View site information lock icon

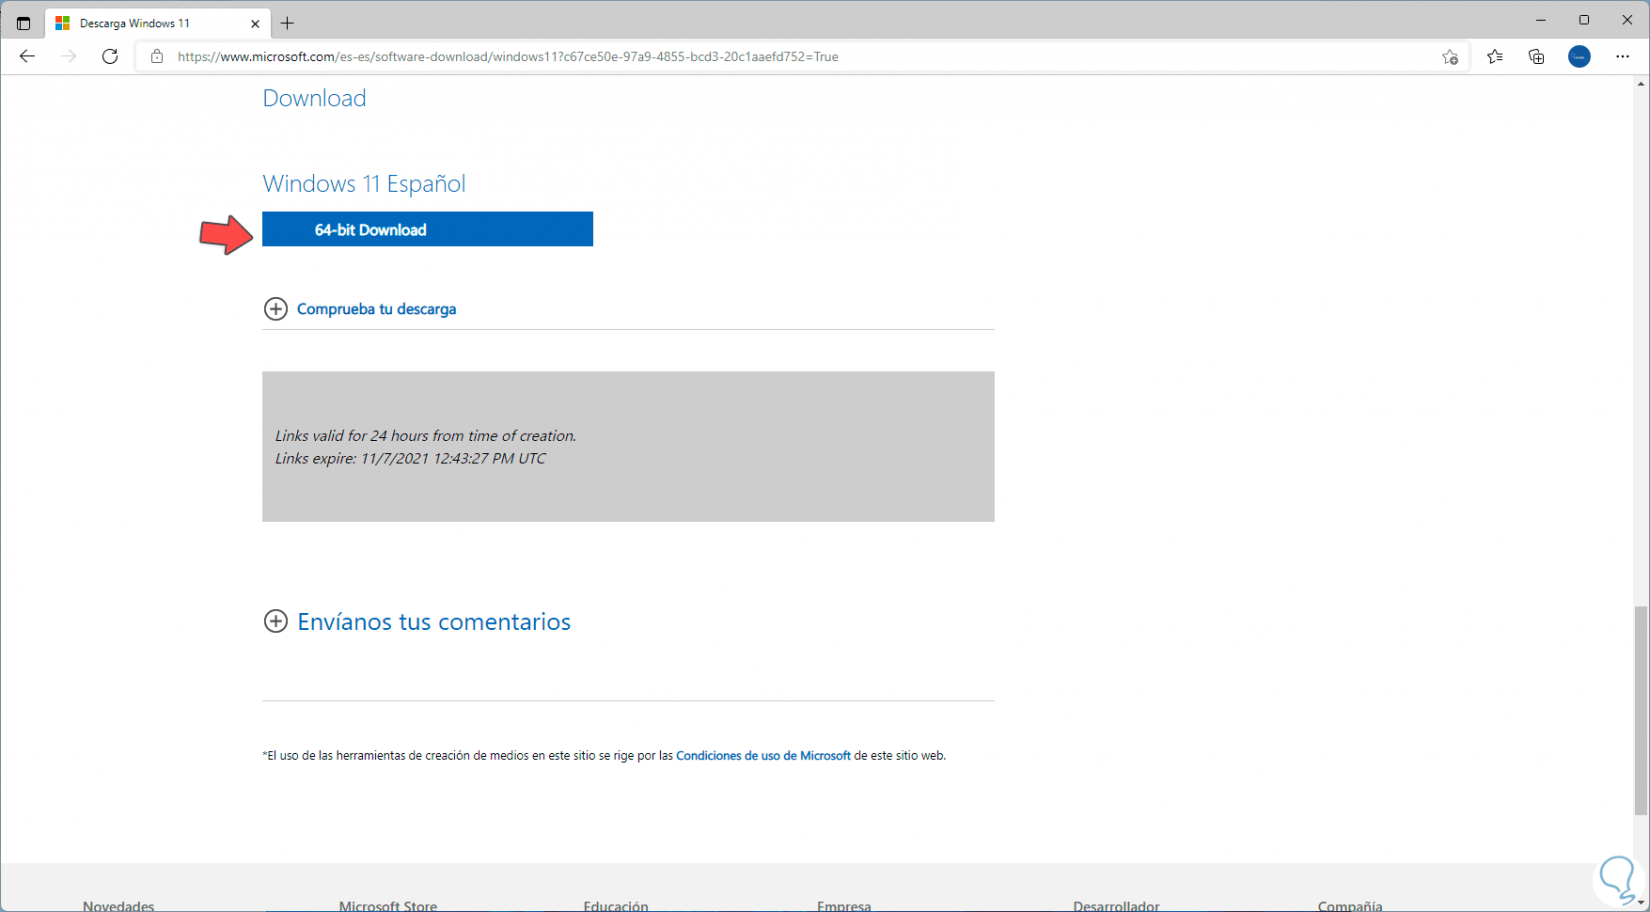coord(157,57)
